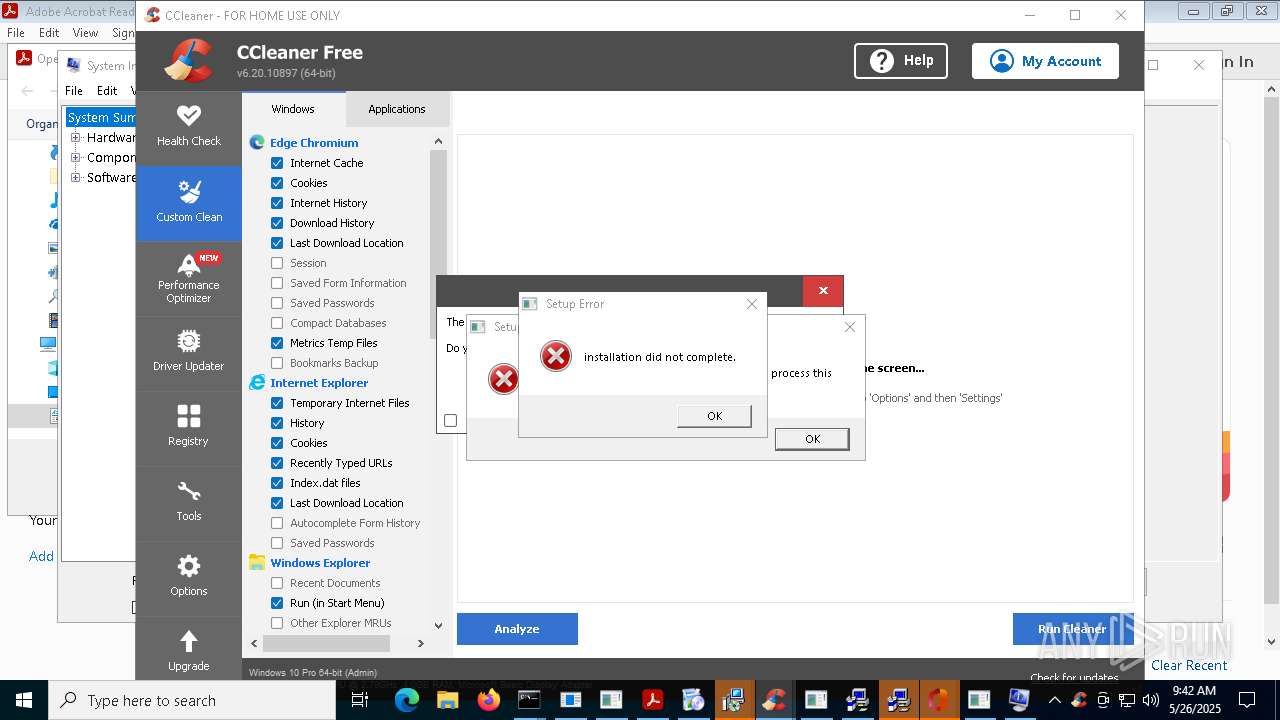Open the Options gear section
Image resolution: width=1280 pixels, height=720 pixels.
[189, 578]
